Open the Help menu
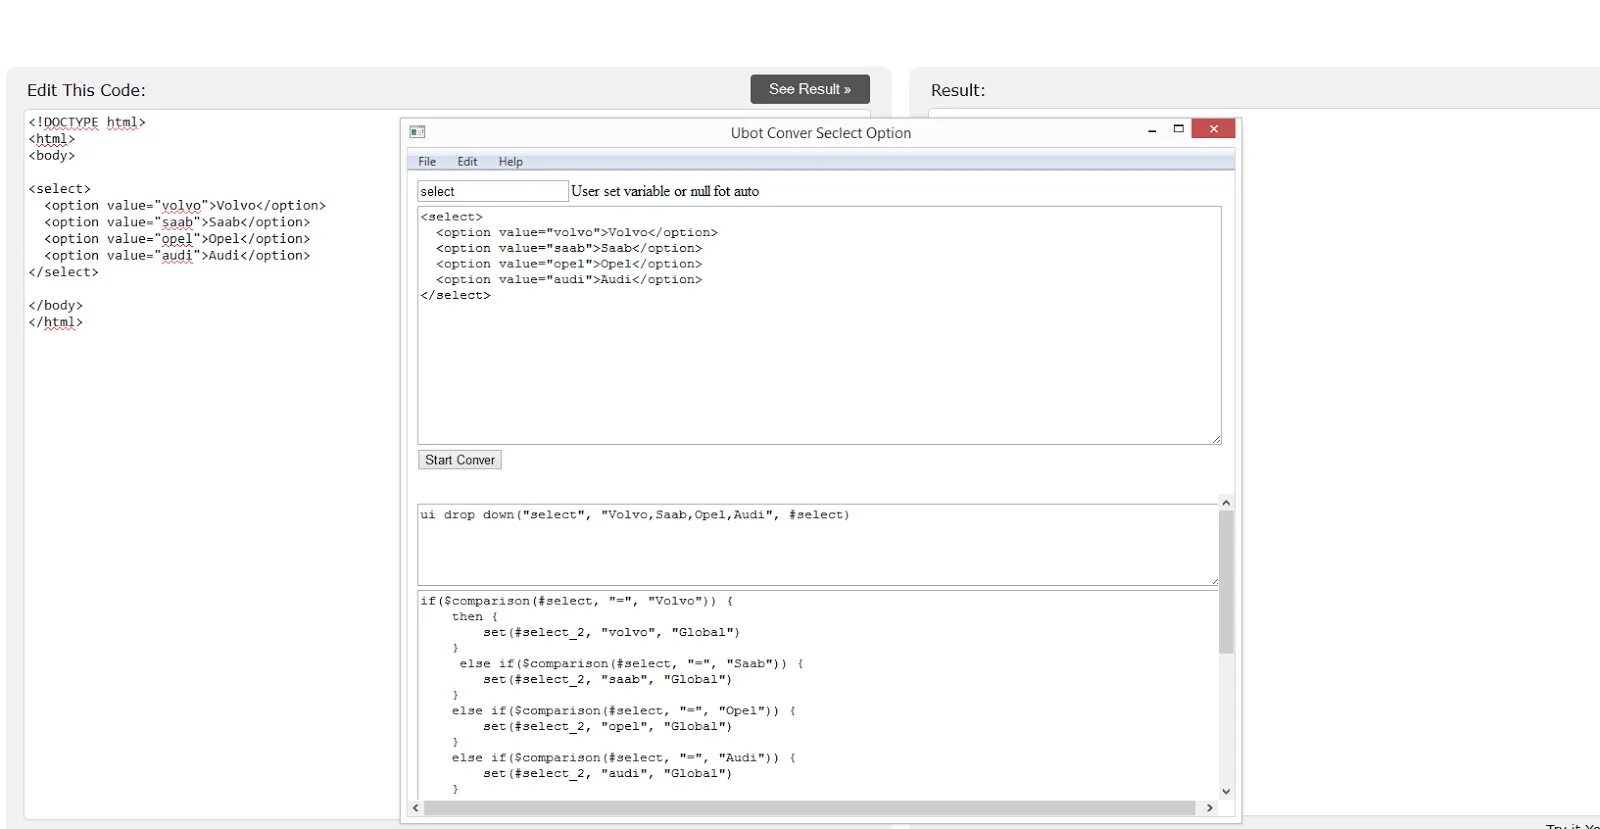1600x829 pixels. point(511,162)
